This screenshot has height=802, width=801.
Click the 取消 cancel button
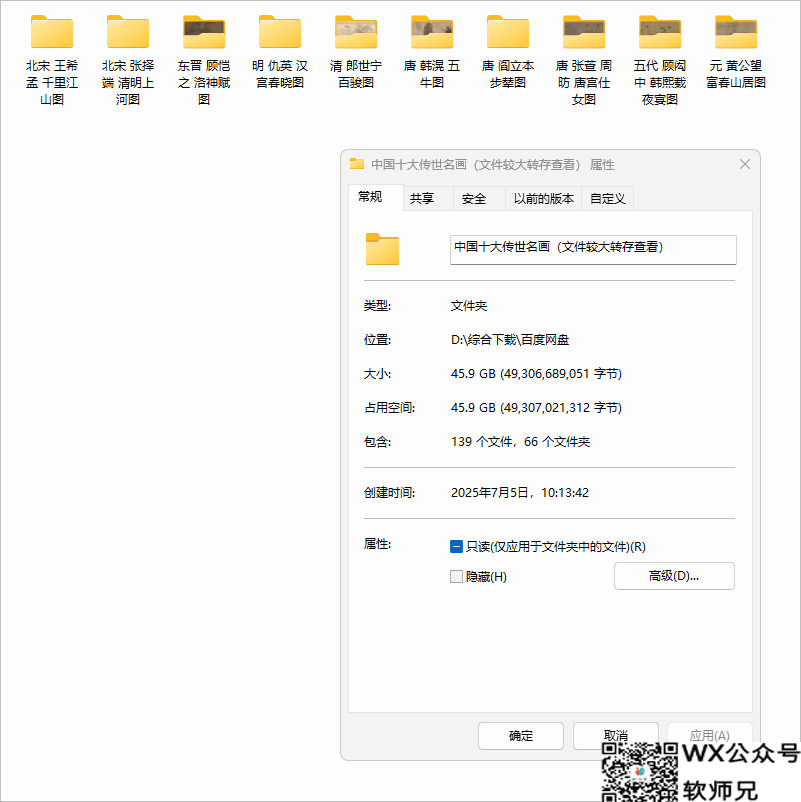tap(615, 736)
